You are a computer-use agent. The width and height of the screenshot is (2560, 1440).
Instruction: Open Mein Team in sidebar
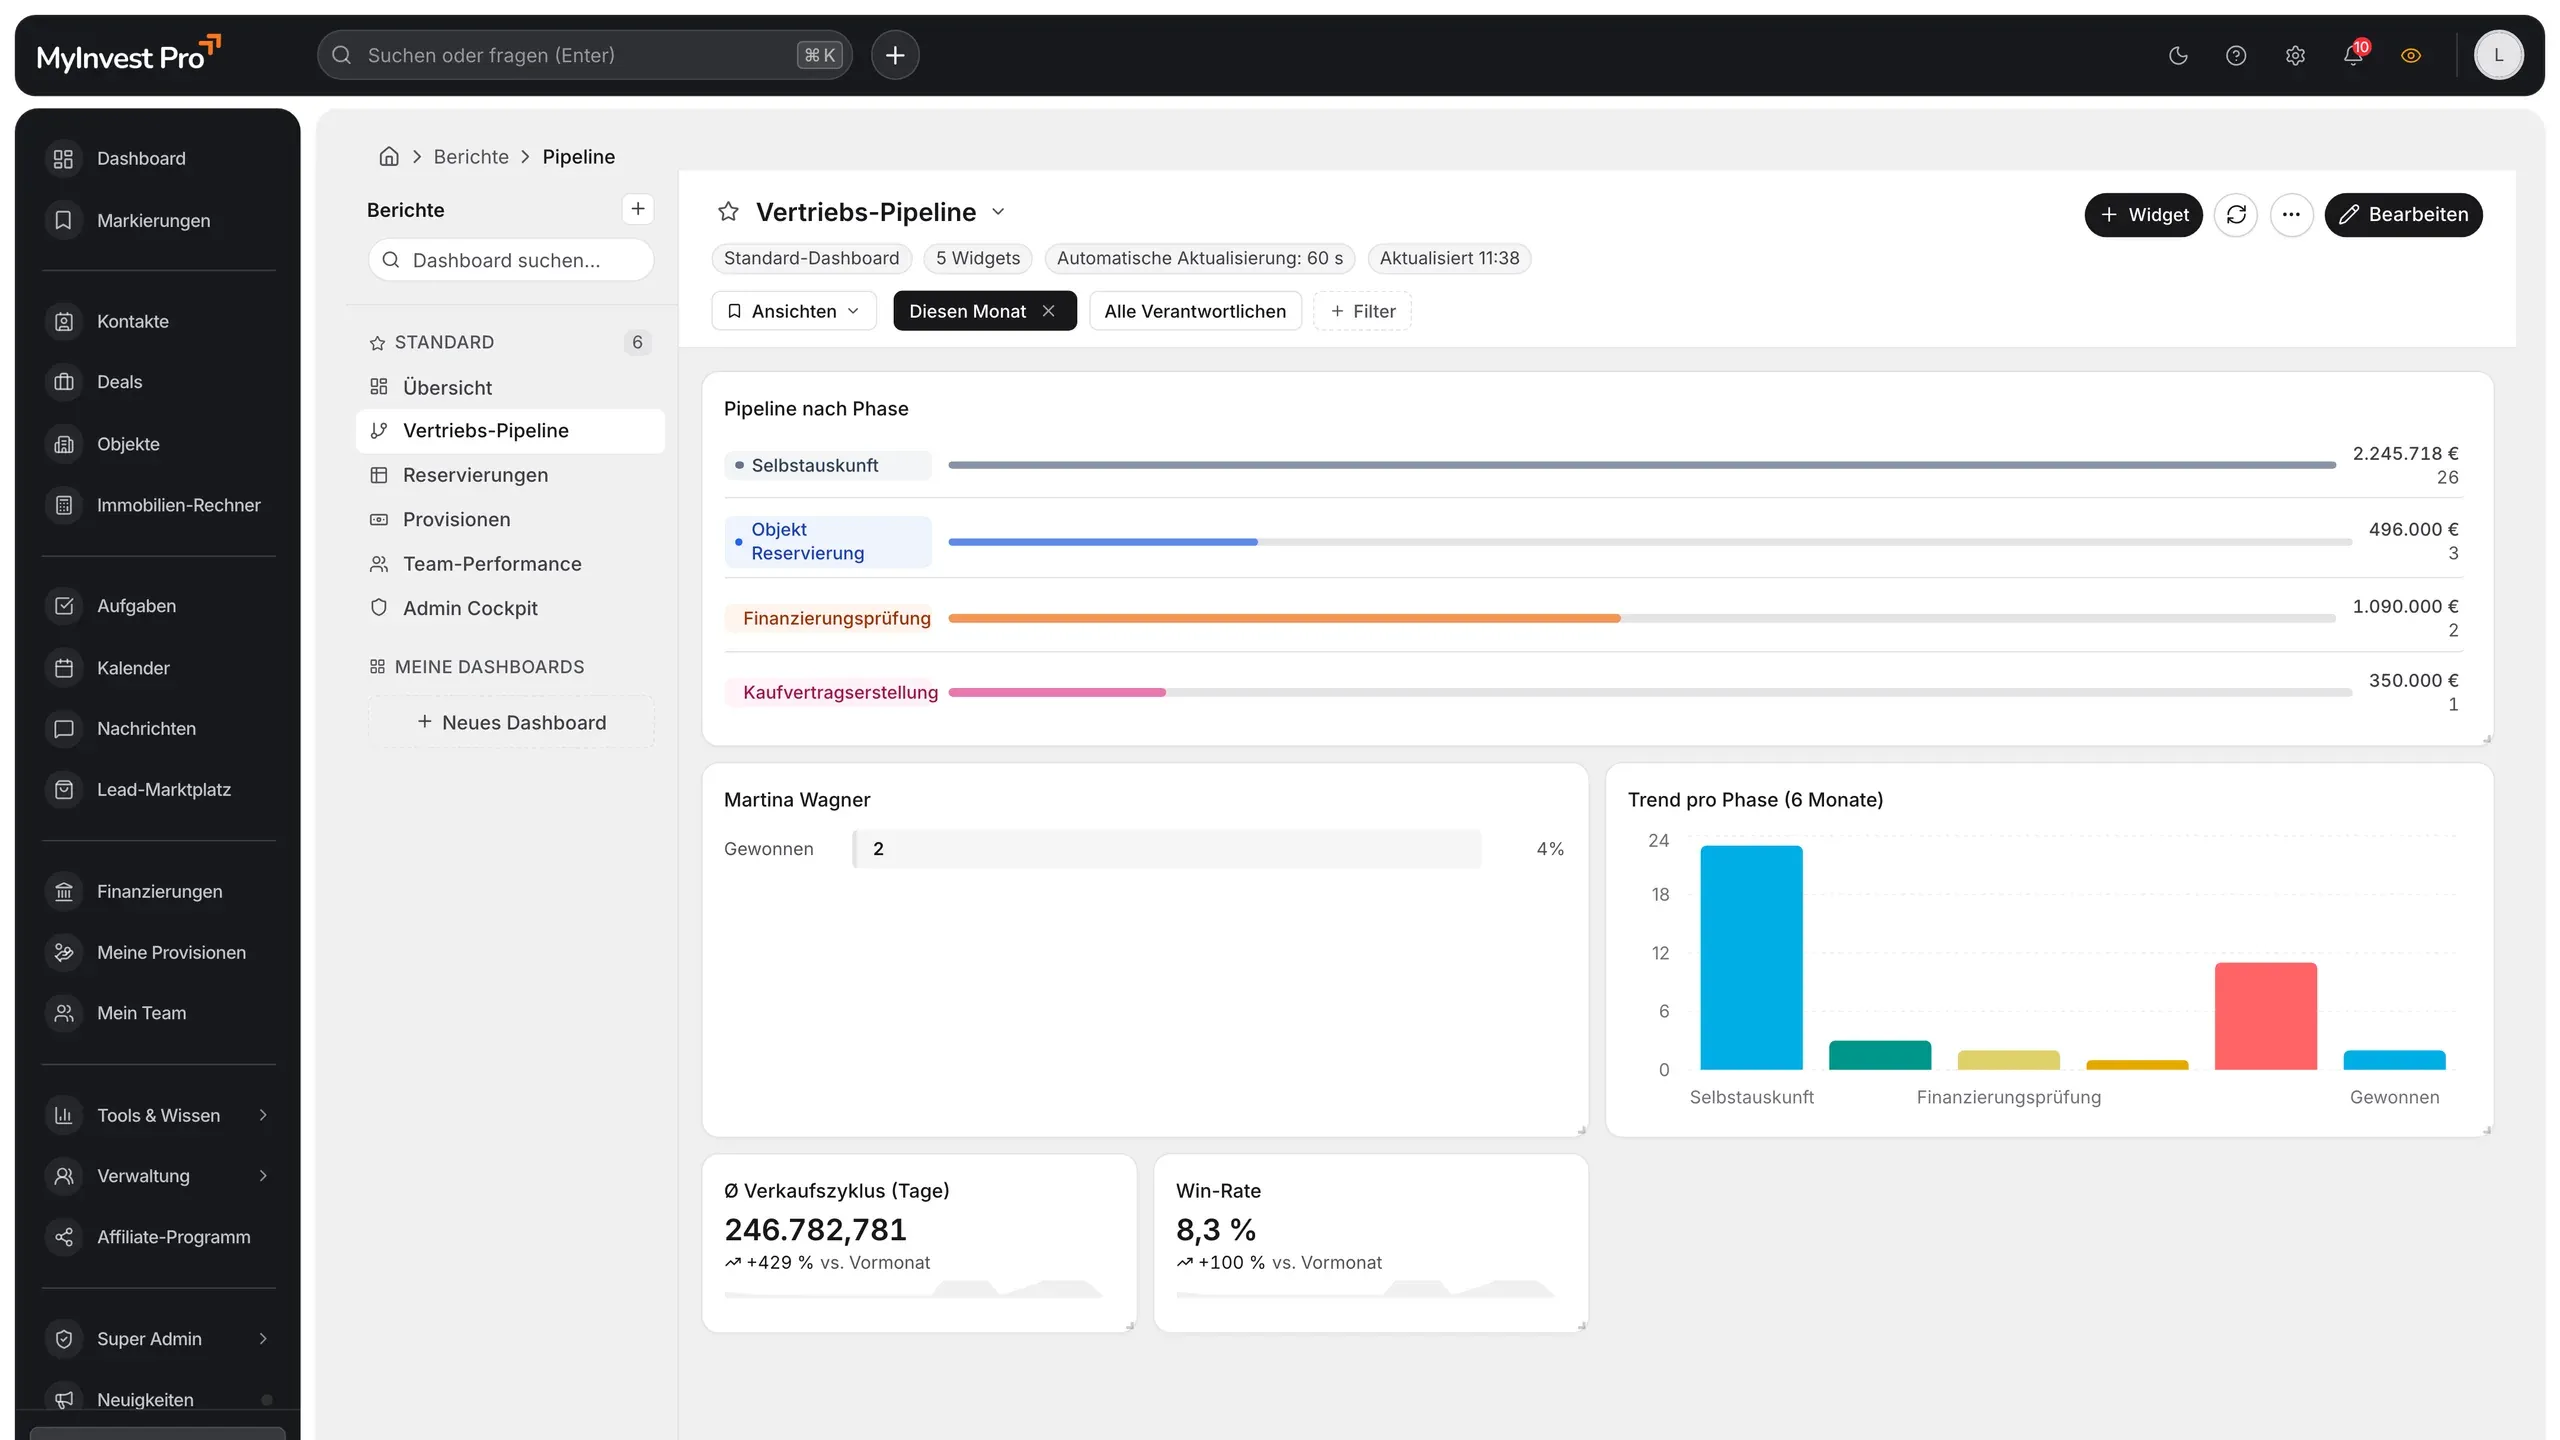click(x=159, y=1013)
